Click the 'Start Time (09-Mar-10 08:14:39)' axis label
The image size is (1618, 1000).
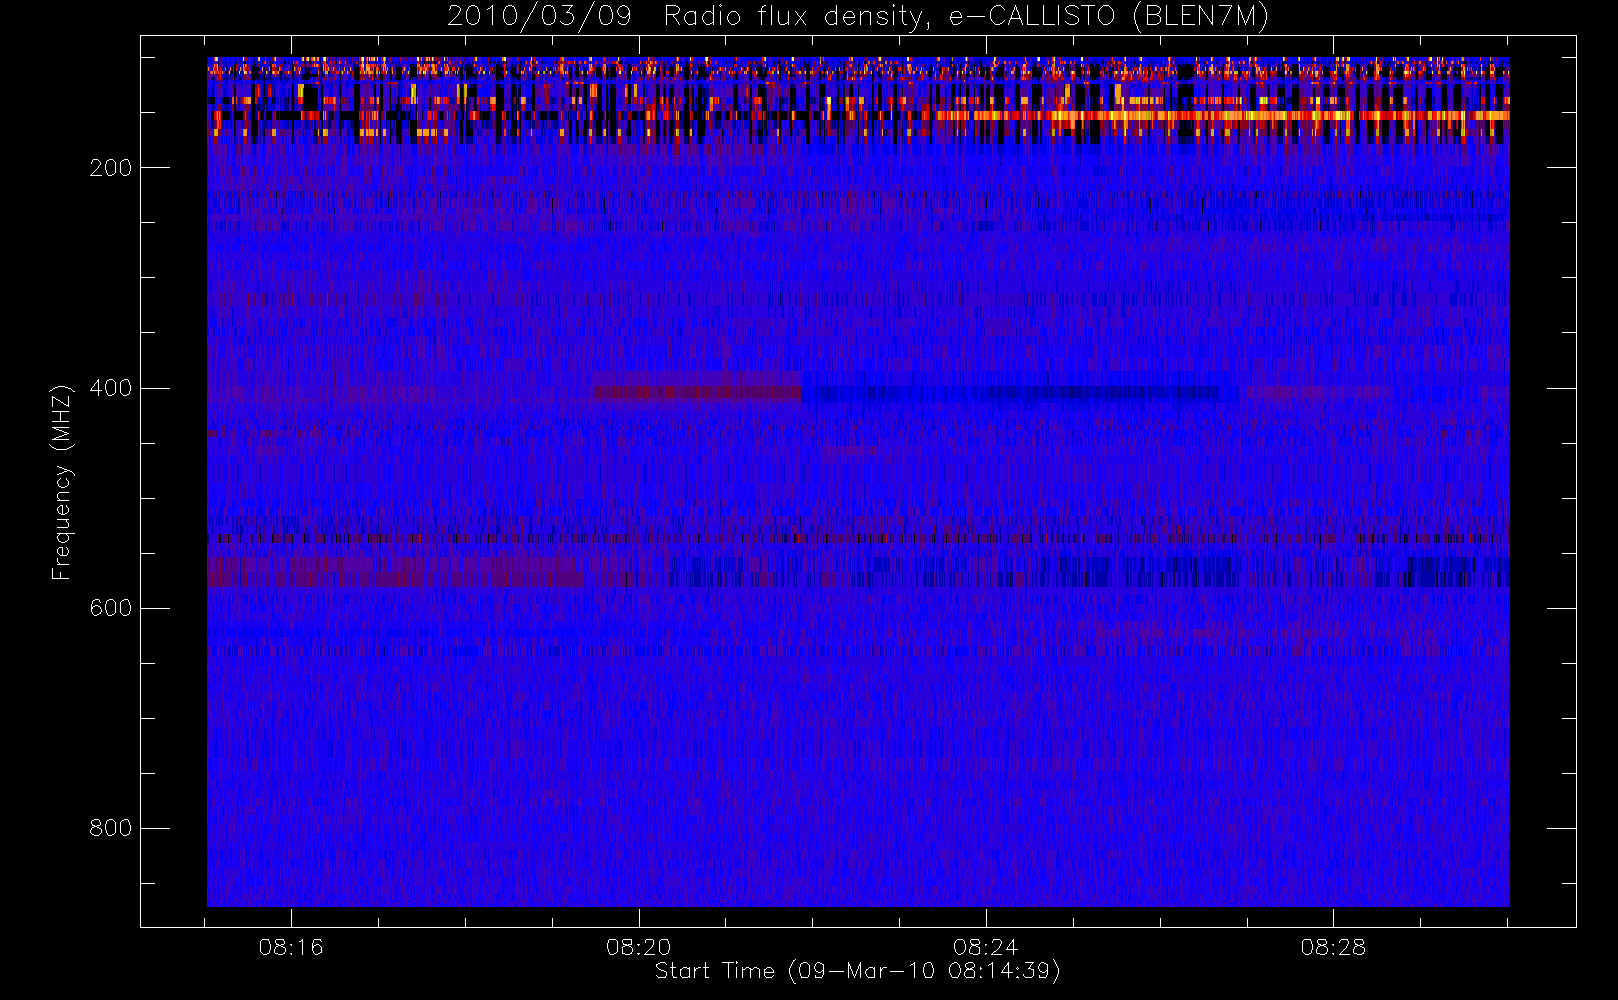click(857, 971)
